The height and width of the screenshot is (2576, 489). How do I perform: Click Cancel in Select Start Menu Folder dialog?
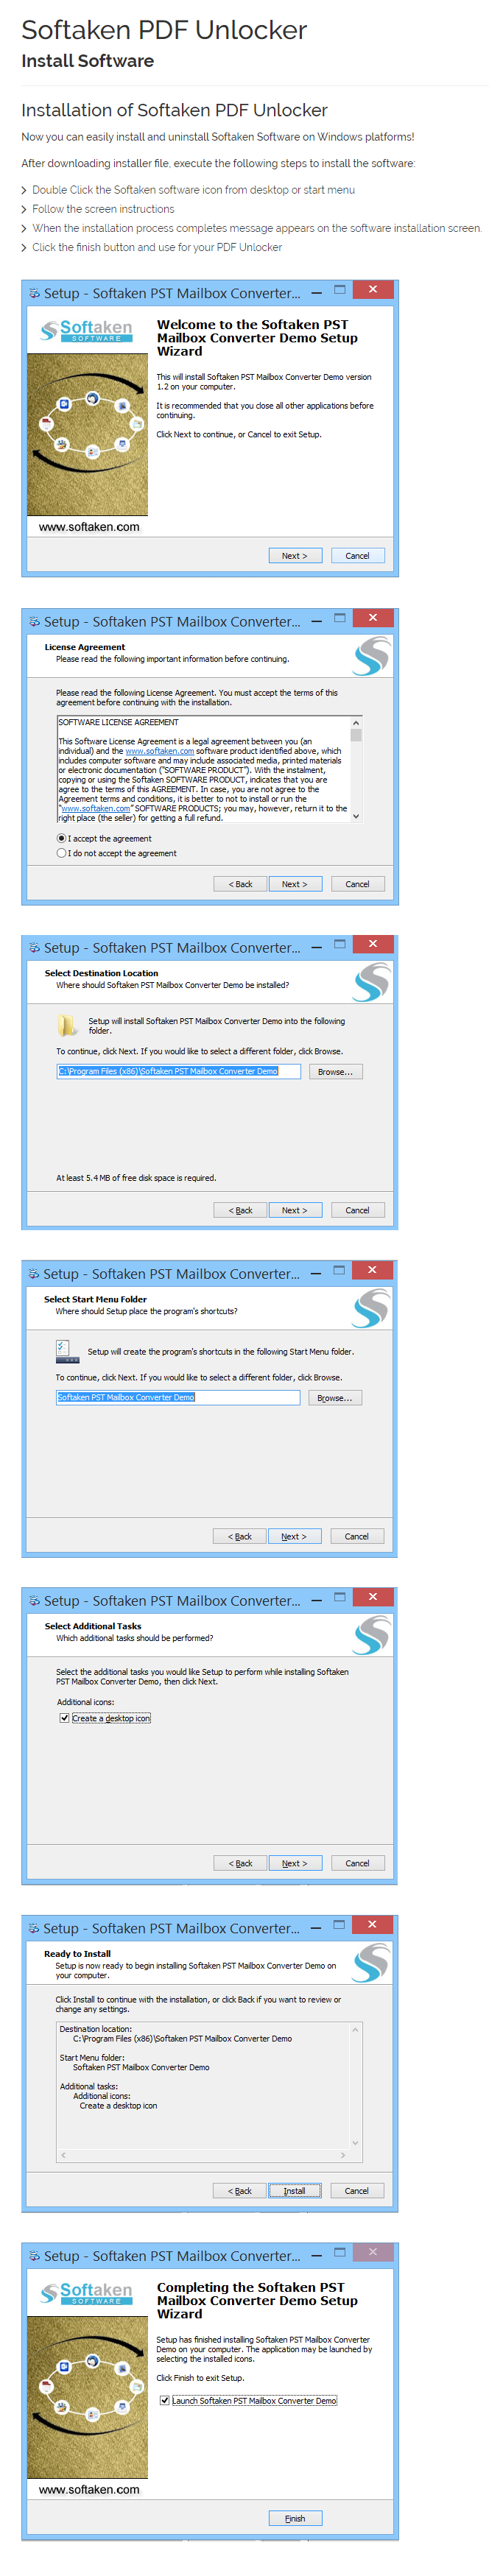pos(357,1536)
